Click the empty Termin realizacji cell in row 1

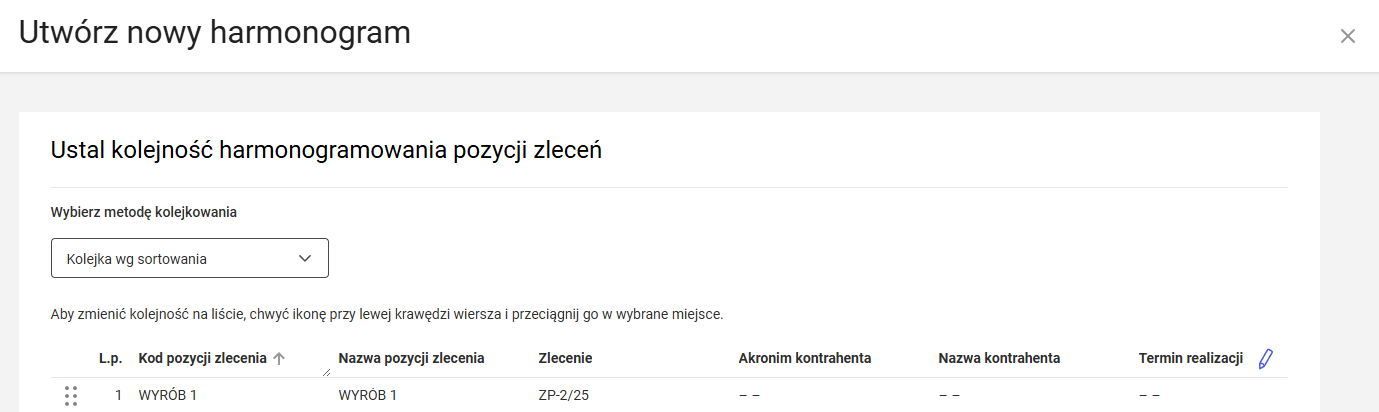(x=1149, y=395)
